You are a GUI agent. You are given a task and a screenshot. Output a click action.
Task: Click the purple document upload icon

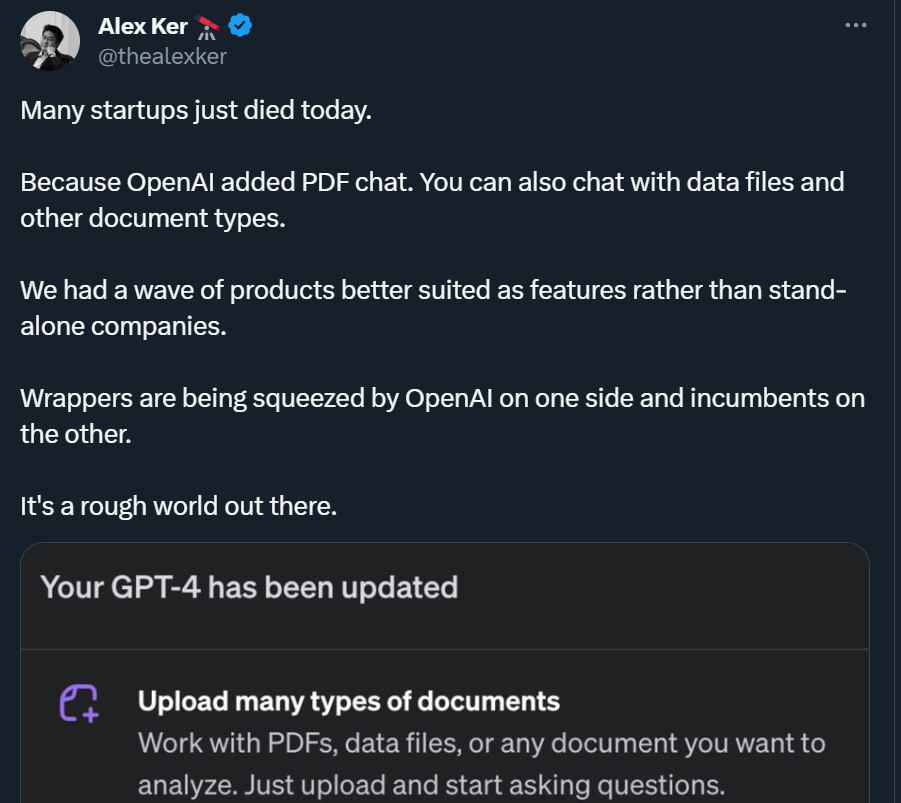click(79, 703)
